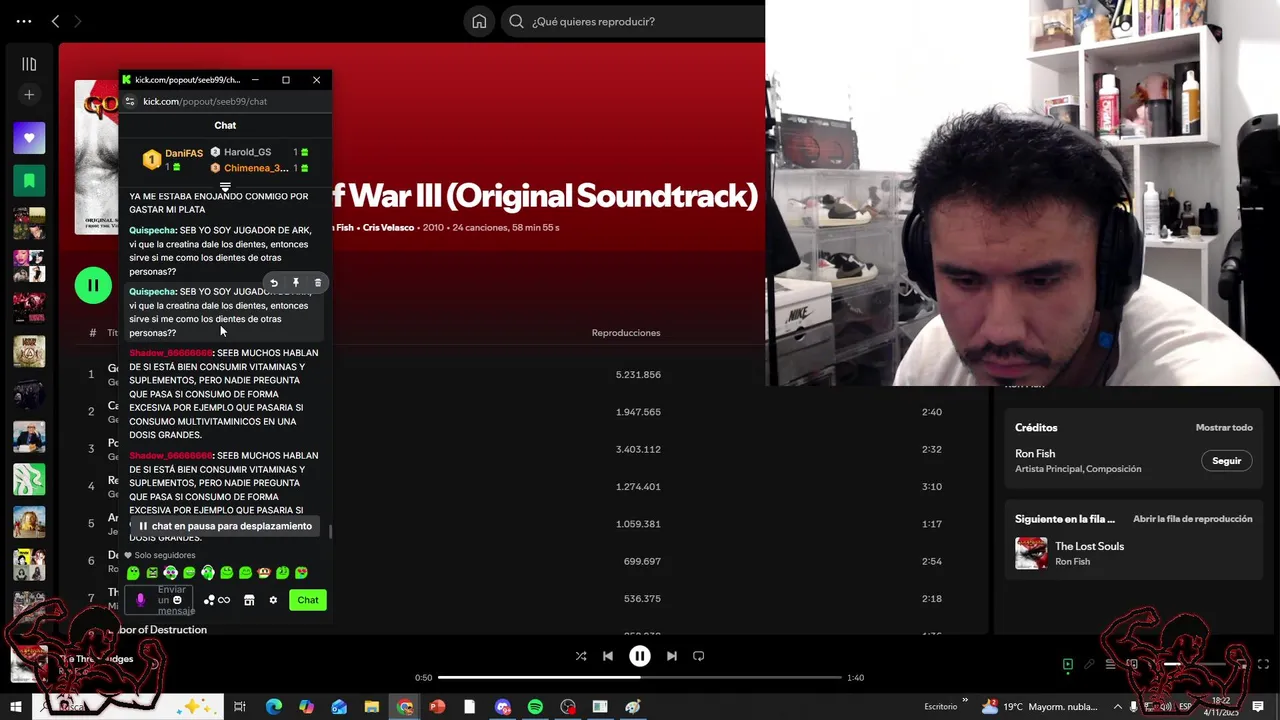Open emoji picker in chat message box
Screen dimensions: 1280x720
177,600
